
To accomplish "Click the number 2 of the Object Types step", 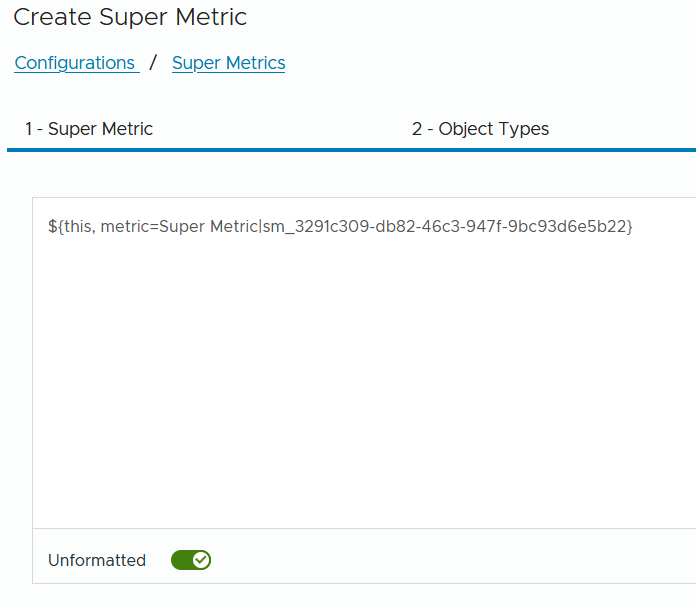I will [x=417, y=129].
